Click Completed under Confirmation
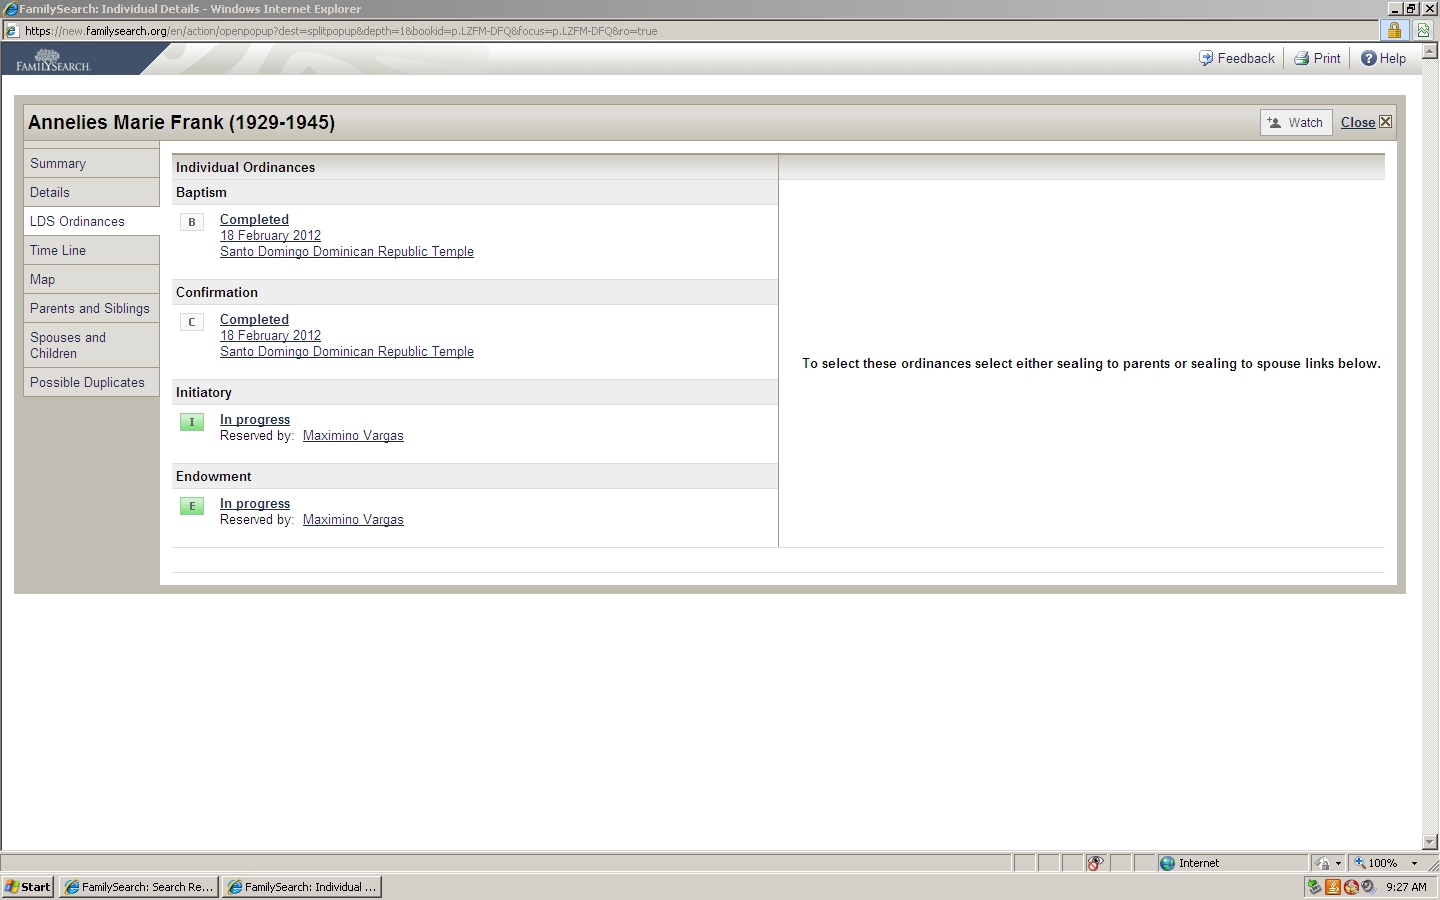Image resolution: width=1440 pixels, height=900 pixels. pyautogui.click(x=254, y=319)
